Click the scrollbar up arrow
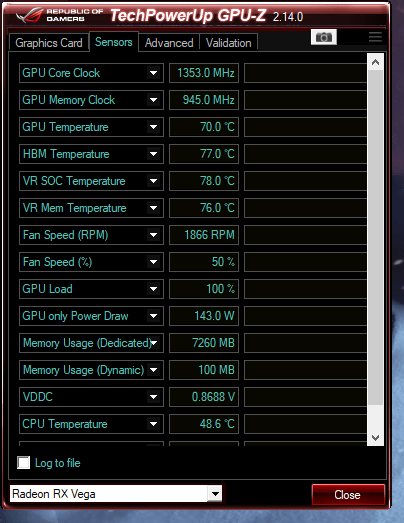The image size is (404, 523). coord(375,62)
